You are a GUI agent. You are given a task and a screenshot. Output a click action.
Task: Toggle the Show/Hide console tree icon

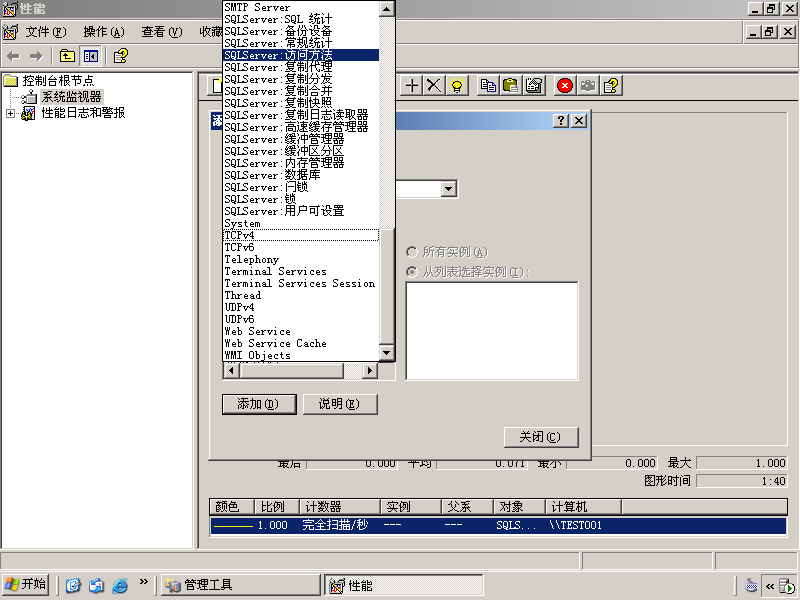coord(91,56)
